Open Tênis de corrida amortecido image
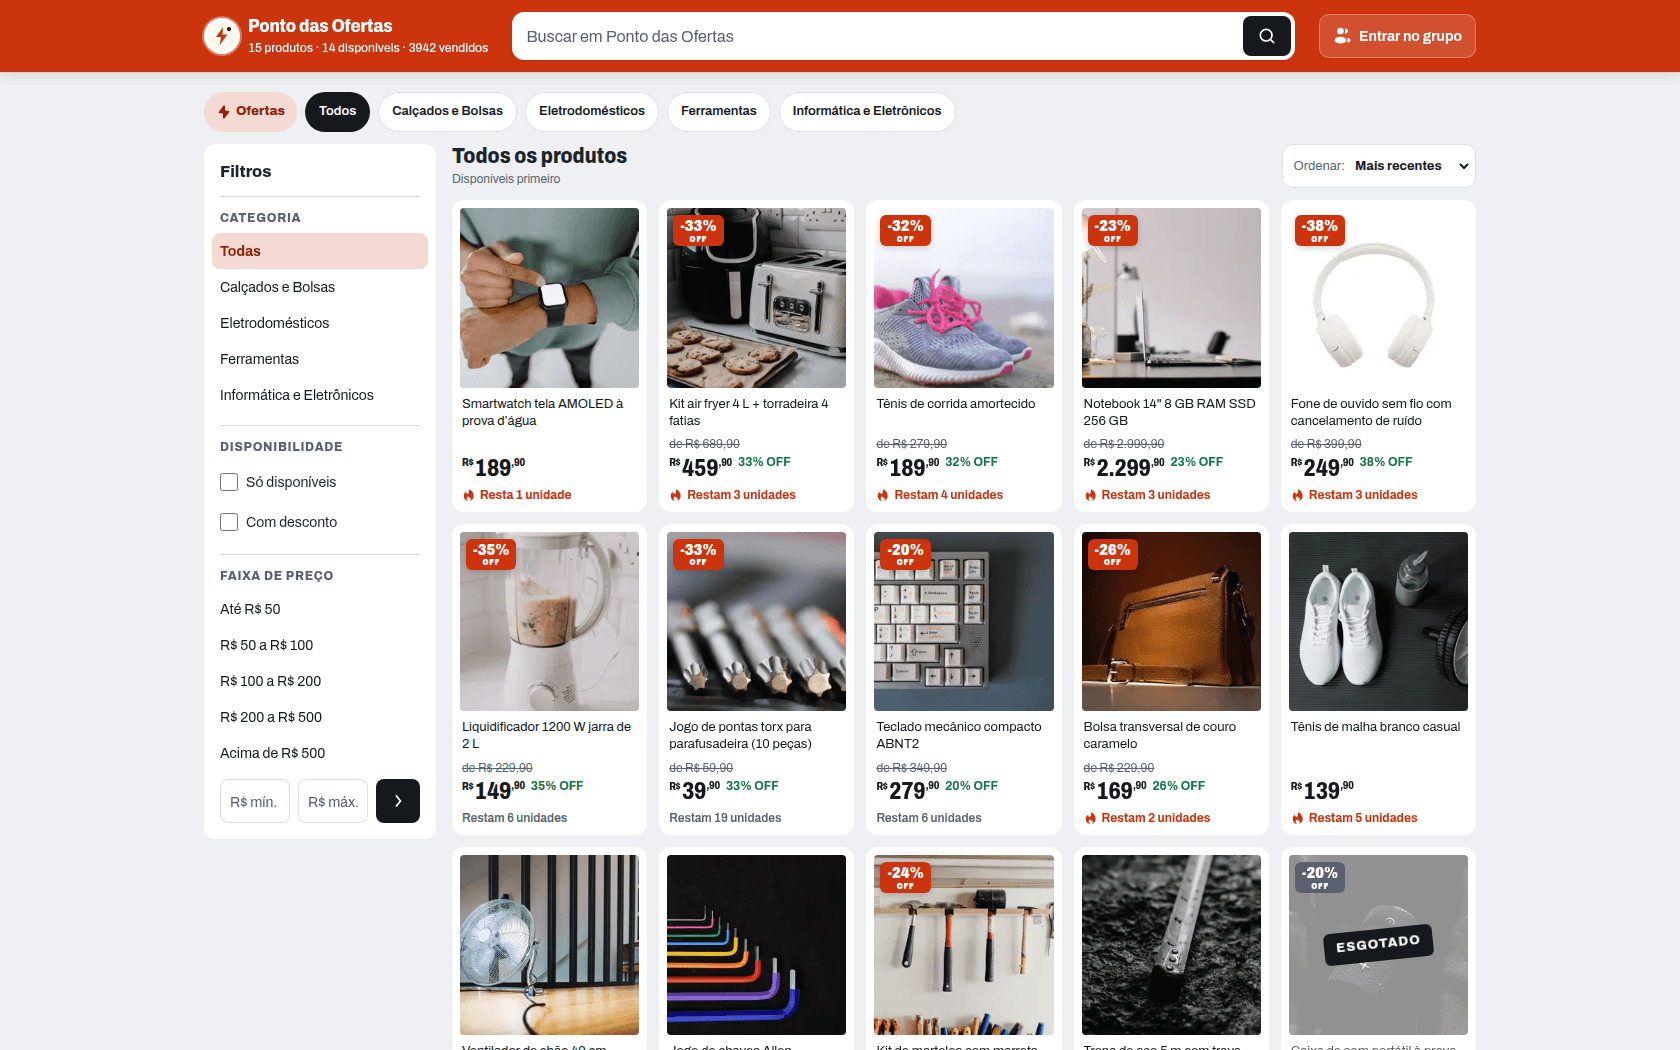This screenshot has height=1050, width=1680. tap(964, 298)
